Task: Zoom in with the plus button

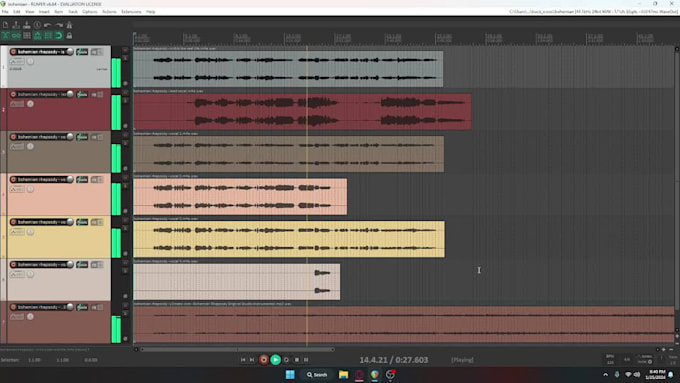Action: coord(664,349)
